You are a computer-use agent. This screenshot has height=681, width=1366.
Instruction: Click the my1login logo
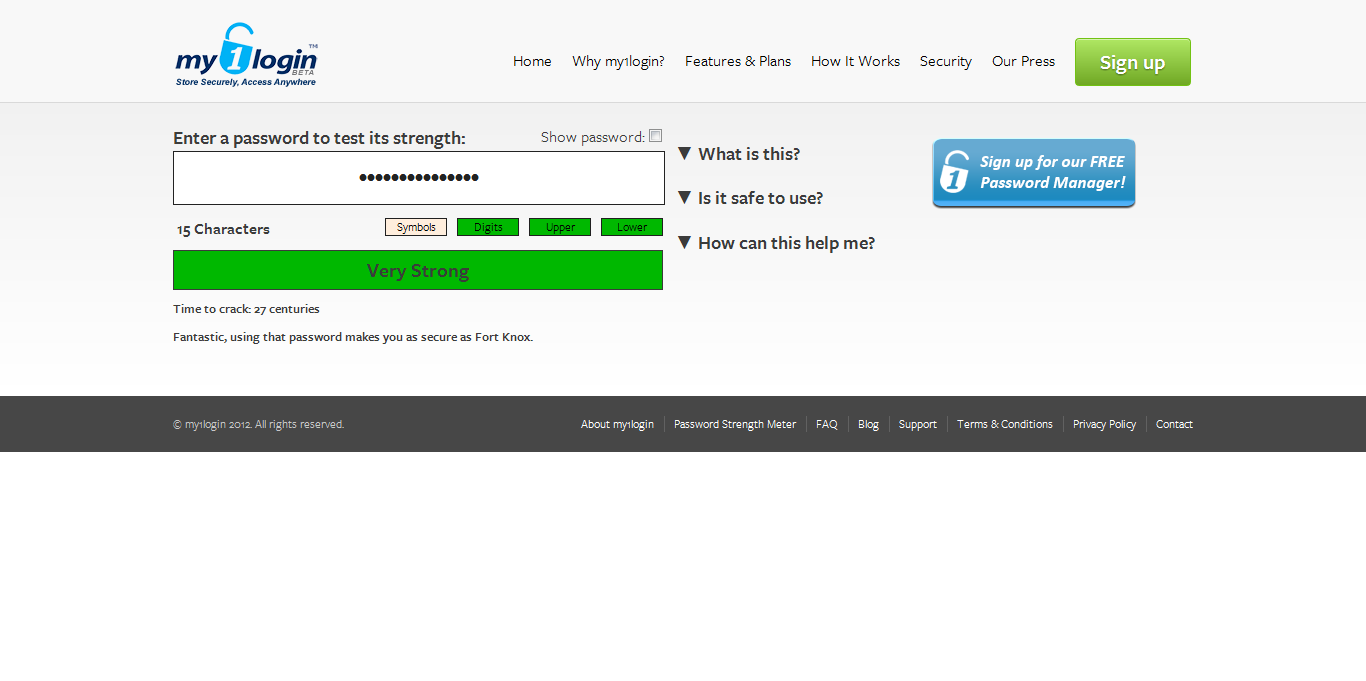click(246, 56)
